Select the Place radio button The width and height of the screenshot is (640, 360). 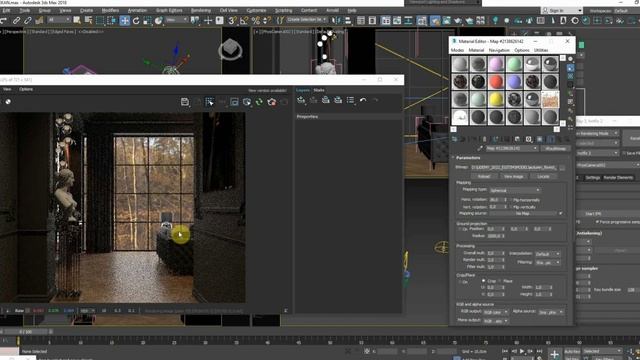[x=500, y=281]
